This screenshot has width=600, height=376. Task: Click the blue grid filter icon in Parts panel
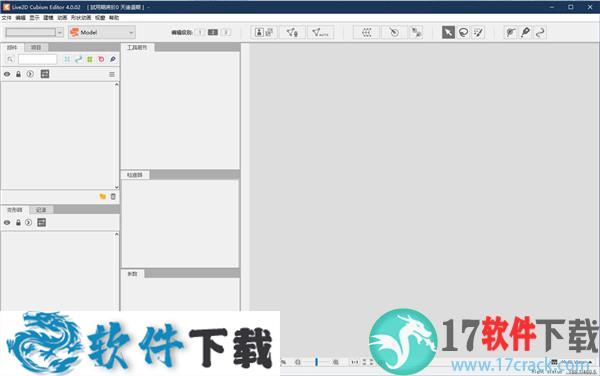[x=67, y=59]
